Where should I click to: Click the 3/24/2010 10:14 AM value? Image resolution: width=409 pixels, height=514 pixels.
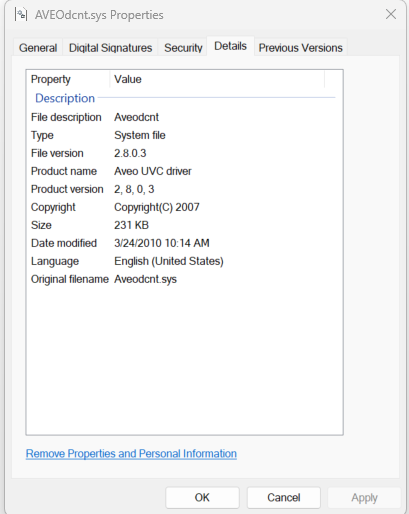point(162,243)
